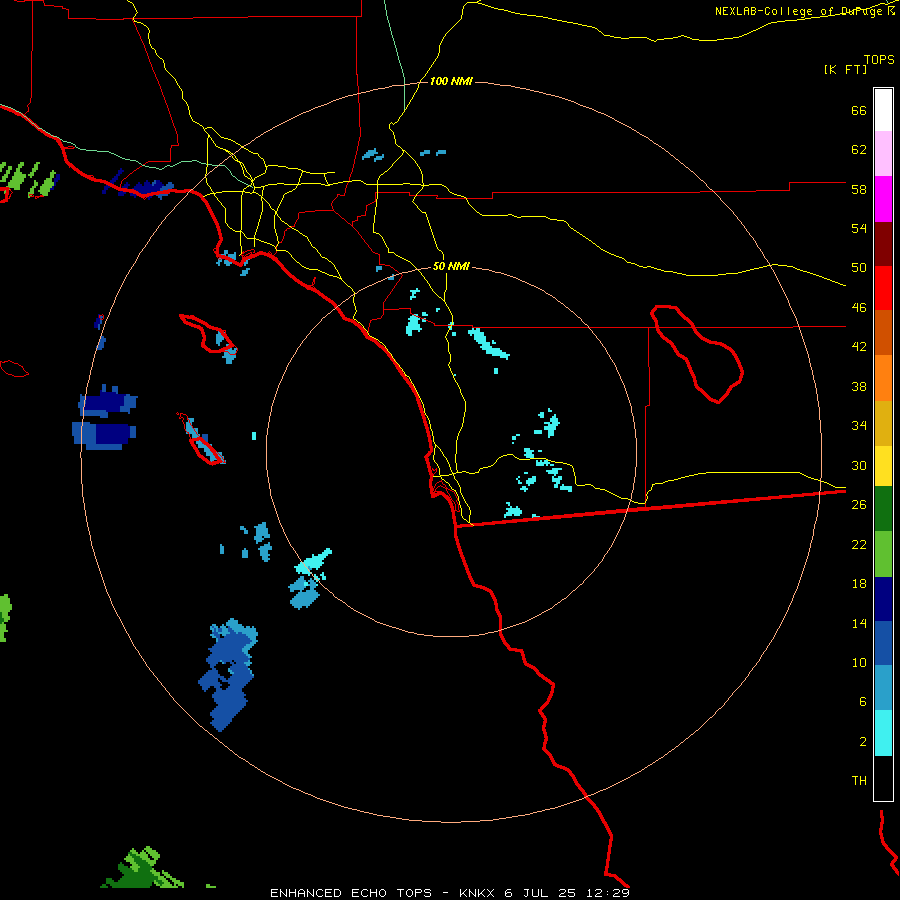Select the bright red legend swatch
The width and height of the screenshot is (900, 900).
tap(883, 288)
